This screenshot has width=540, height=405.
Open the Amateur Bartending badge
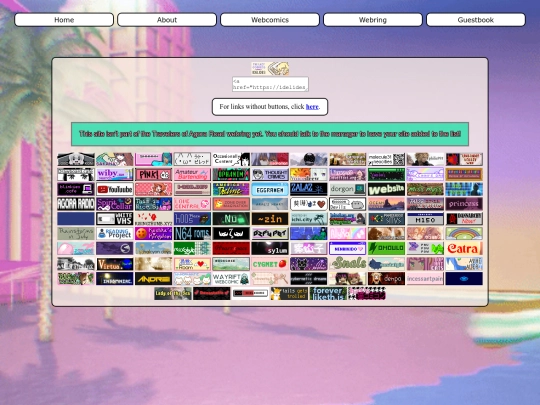click(x=192, y=174)
